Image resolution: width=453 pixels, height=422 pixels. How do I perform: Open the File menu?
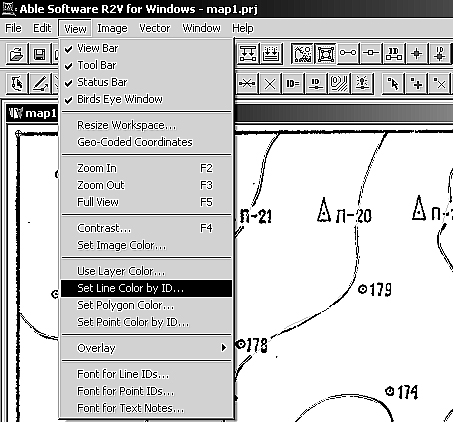(x=13, y=28)
